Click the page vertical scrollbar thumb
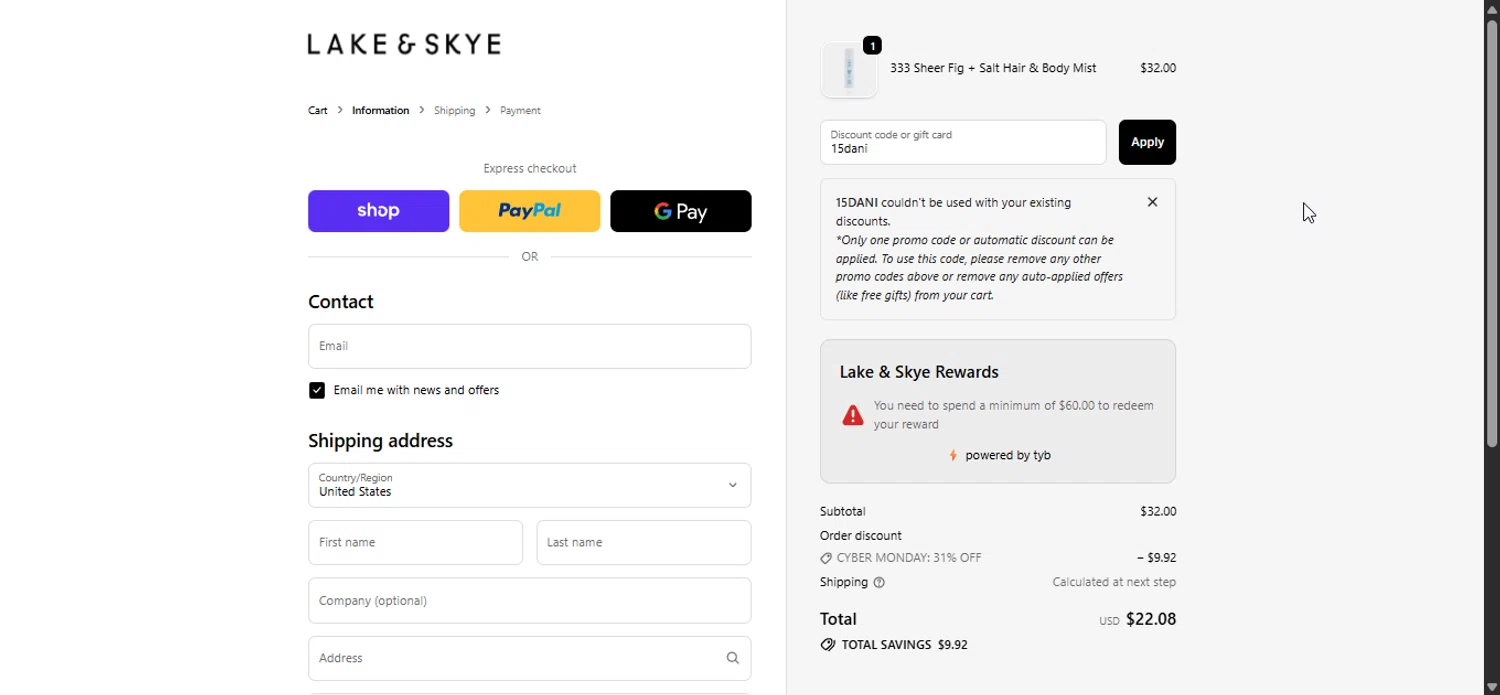1500x695 pixels. click(x=1491, y=232)
